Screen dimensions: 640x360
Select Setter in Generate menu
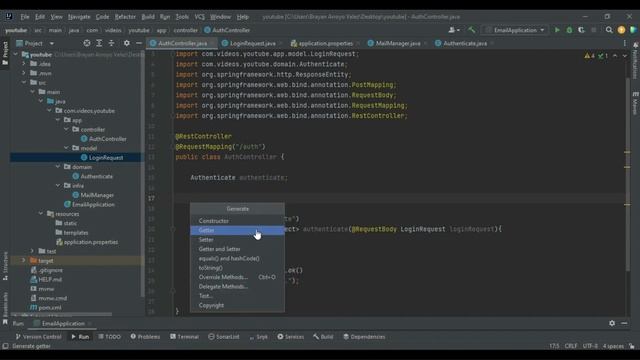tap(237, 240)
